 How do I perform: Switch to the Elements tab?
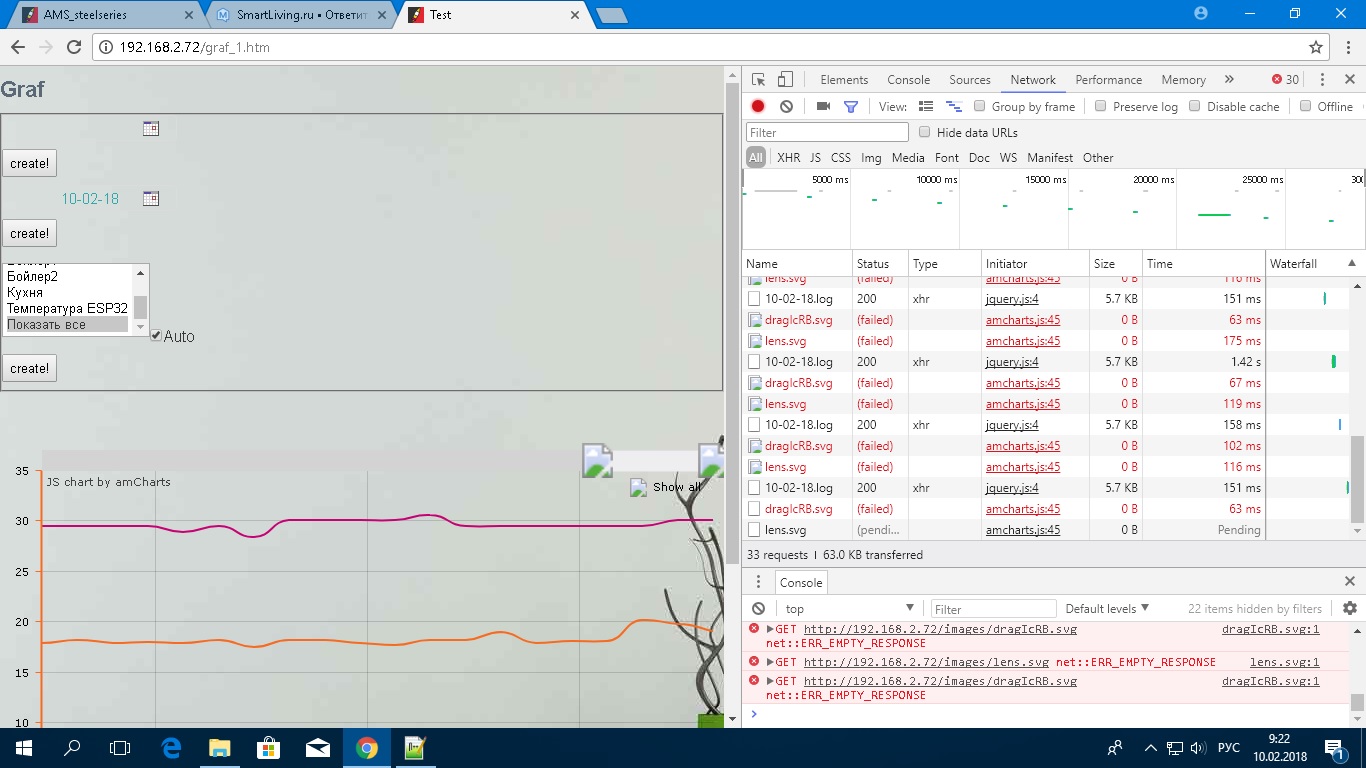tap(844, 80)
